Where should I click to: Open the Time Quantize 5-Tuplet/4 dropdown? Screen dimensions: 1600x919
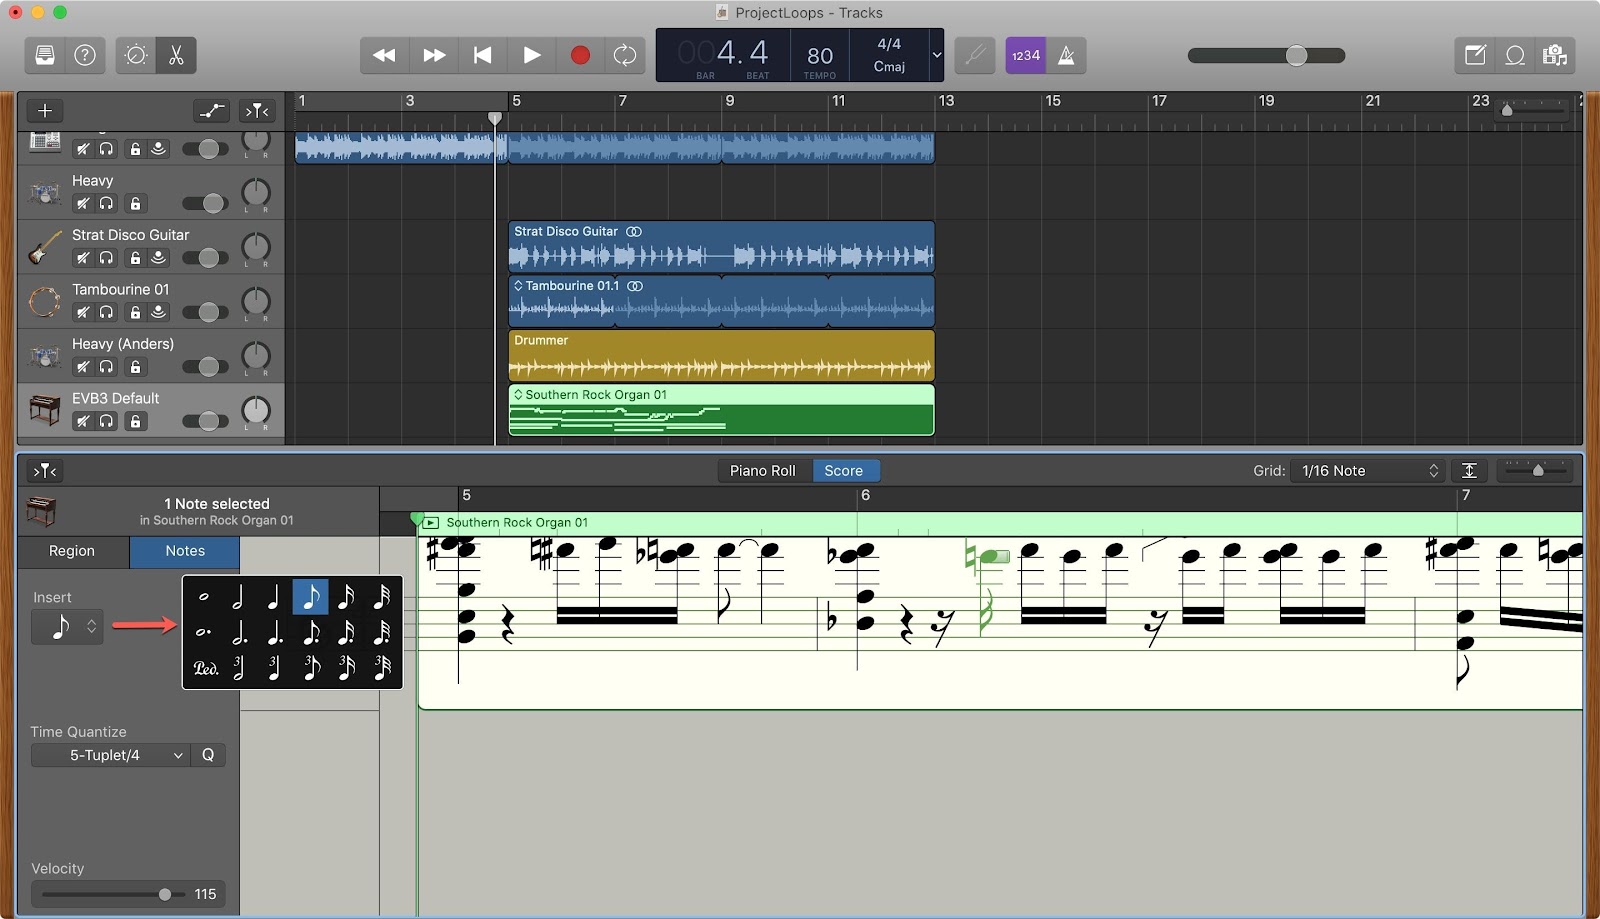pyautogui.click(x=110, y=755)
